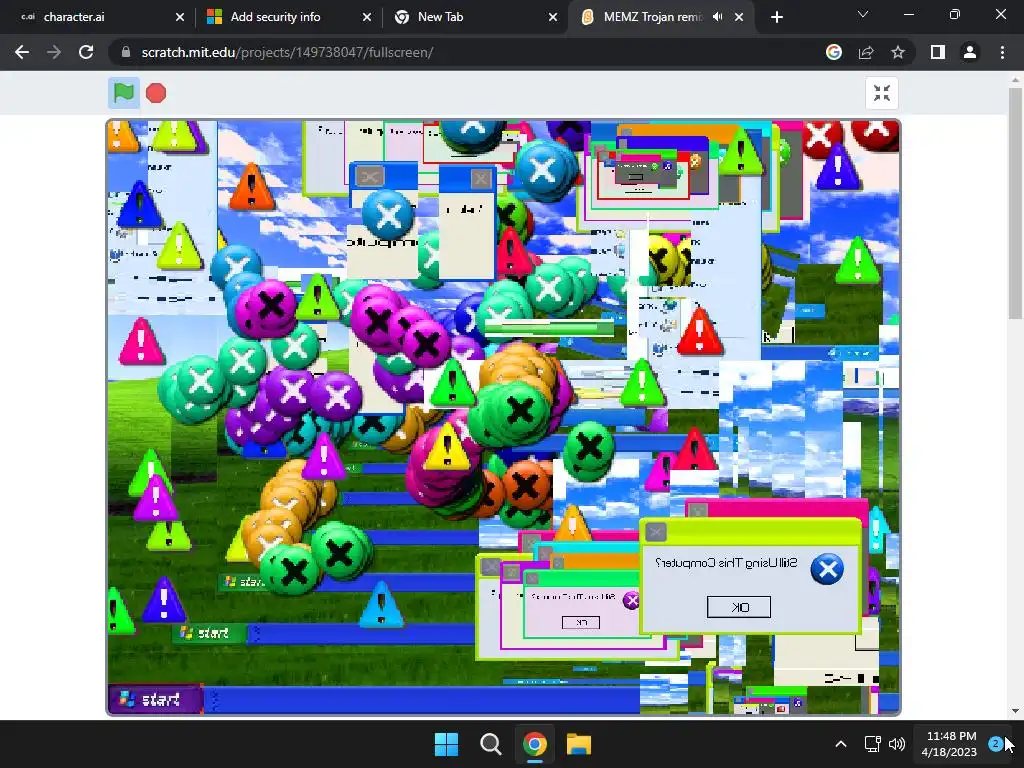Click the orange warning triangle near top left
Image resolution: width=1024 pixels, height=768 pixels.
251,187
